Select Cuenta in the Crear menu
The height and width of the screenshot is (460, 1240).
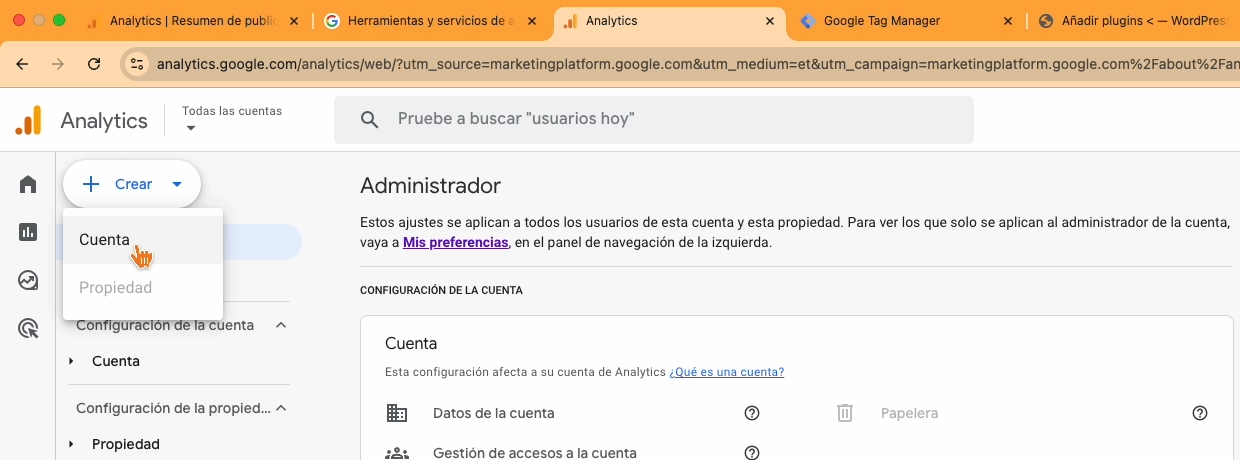coord(143,240)
